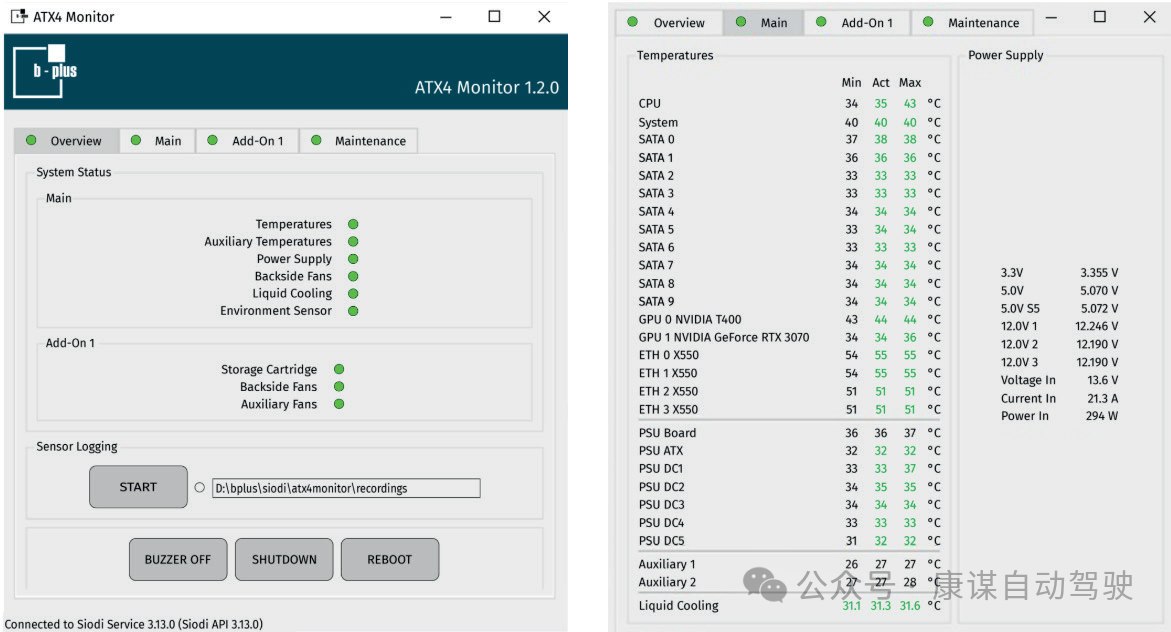
Task: Click the Max column header in Temperatures
Action: coord(910,82)
